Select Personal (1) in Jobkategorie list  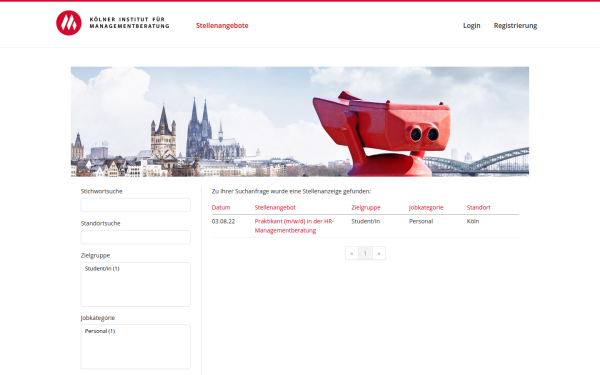(x=100, y=331)
